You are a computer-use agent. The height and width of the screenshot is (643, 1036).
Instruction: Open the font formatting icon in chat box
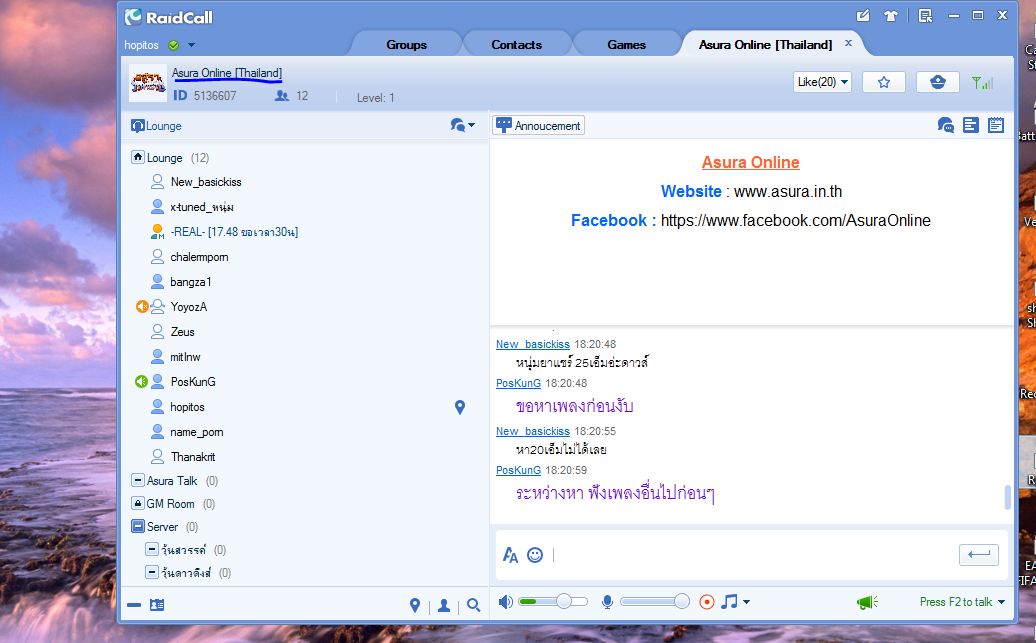point(510,555)
